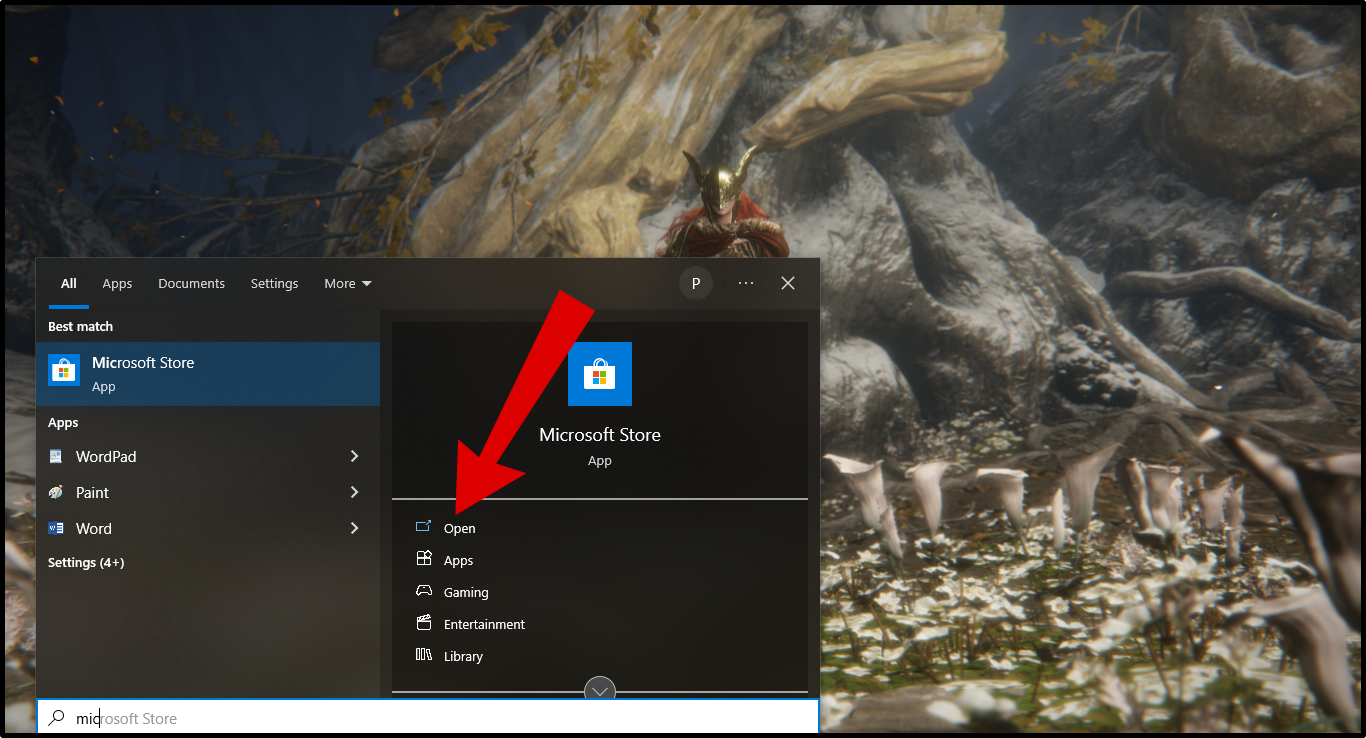1366x738 pixels.
Task: Click the search text field
Action: click(428, 718)
